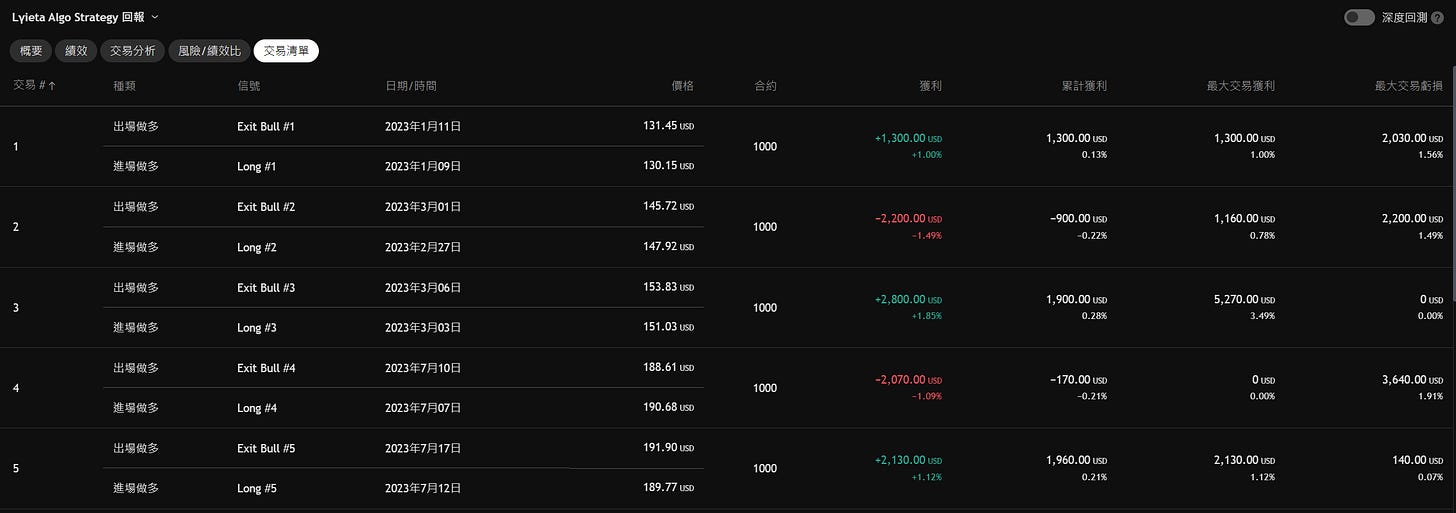The width and height of the screenshot is (1456, 513).
Task: Click the 合約 column header
Action: coord(765,86)
